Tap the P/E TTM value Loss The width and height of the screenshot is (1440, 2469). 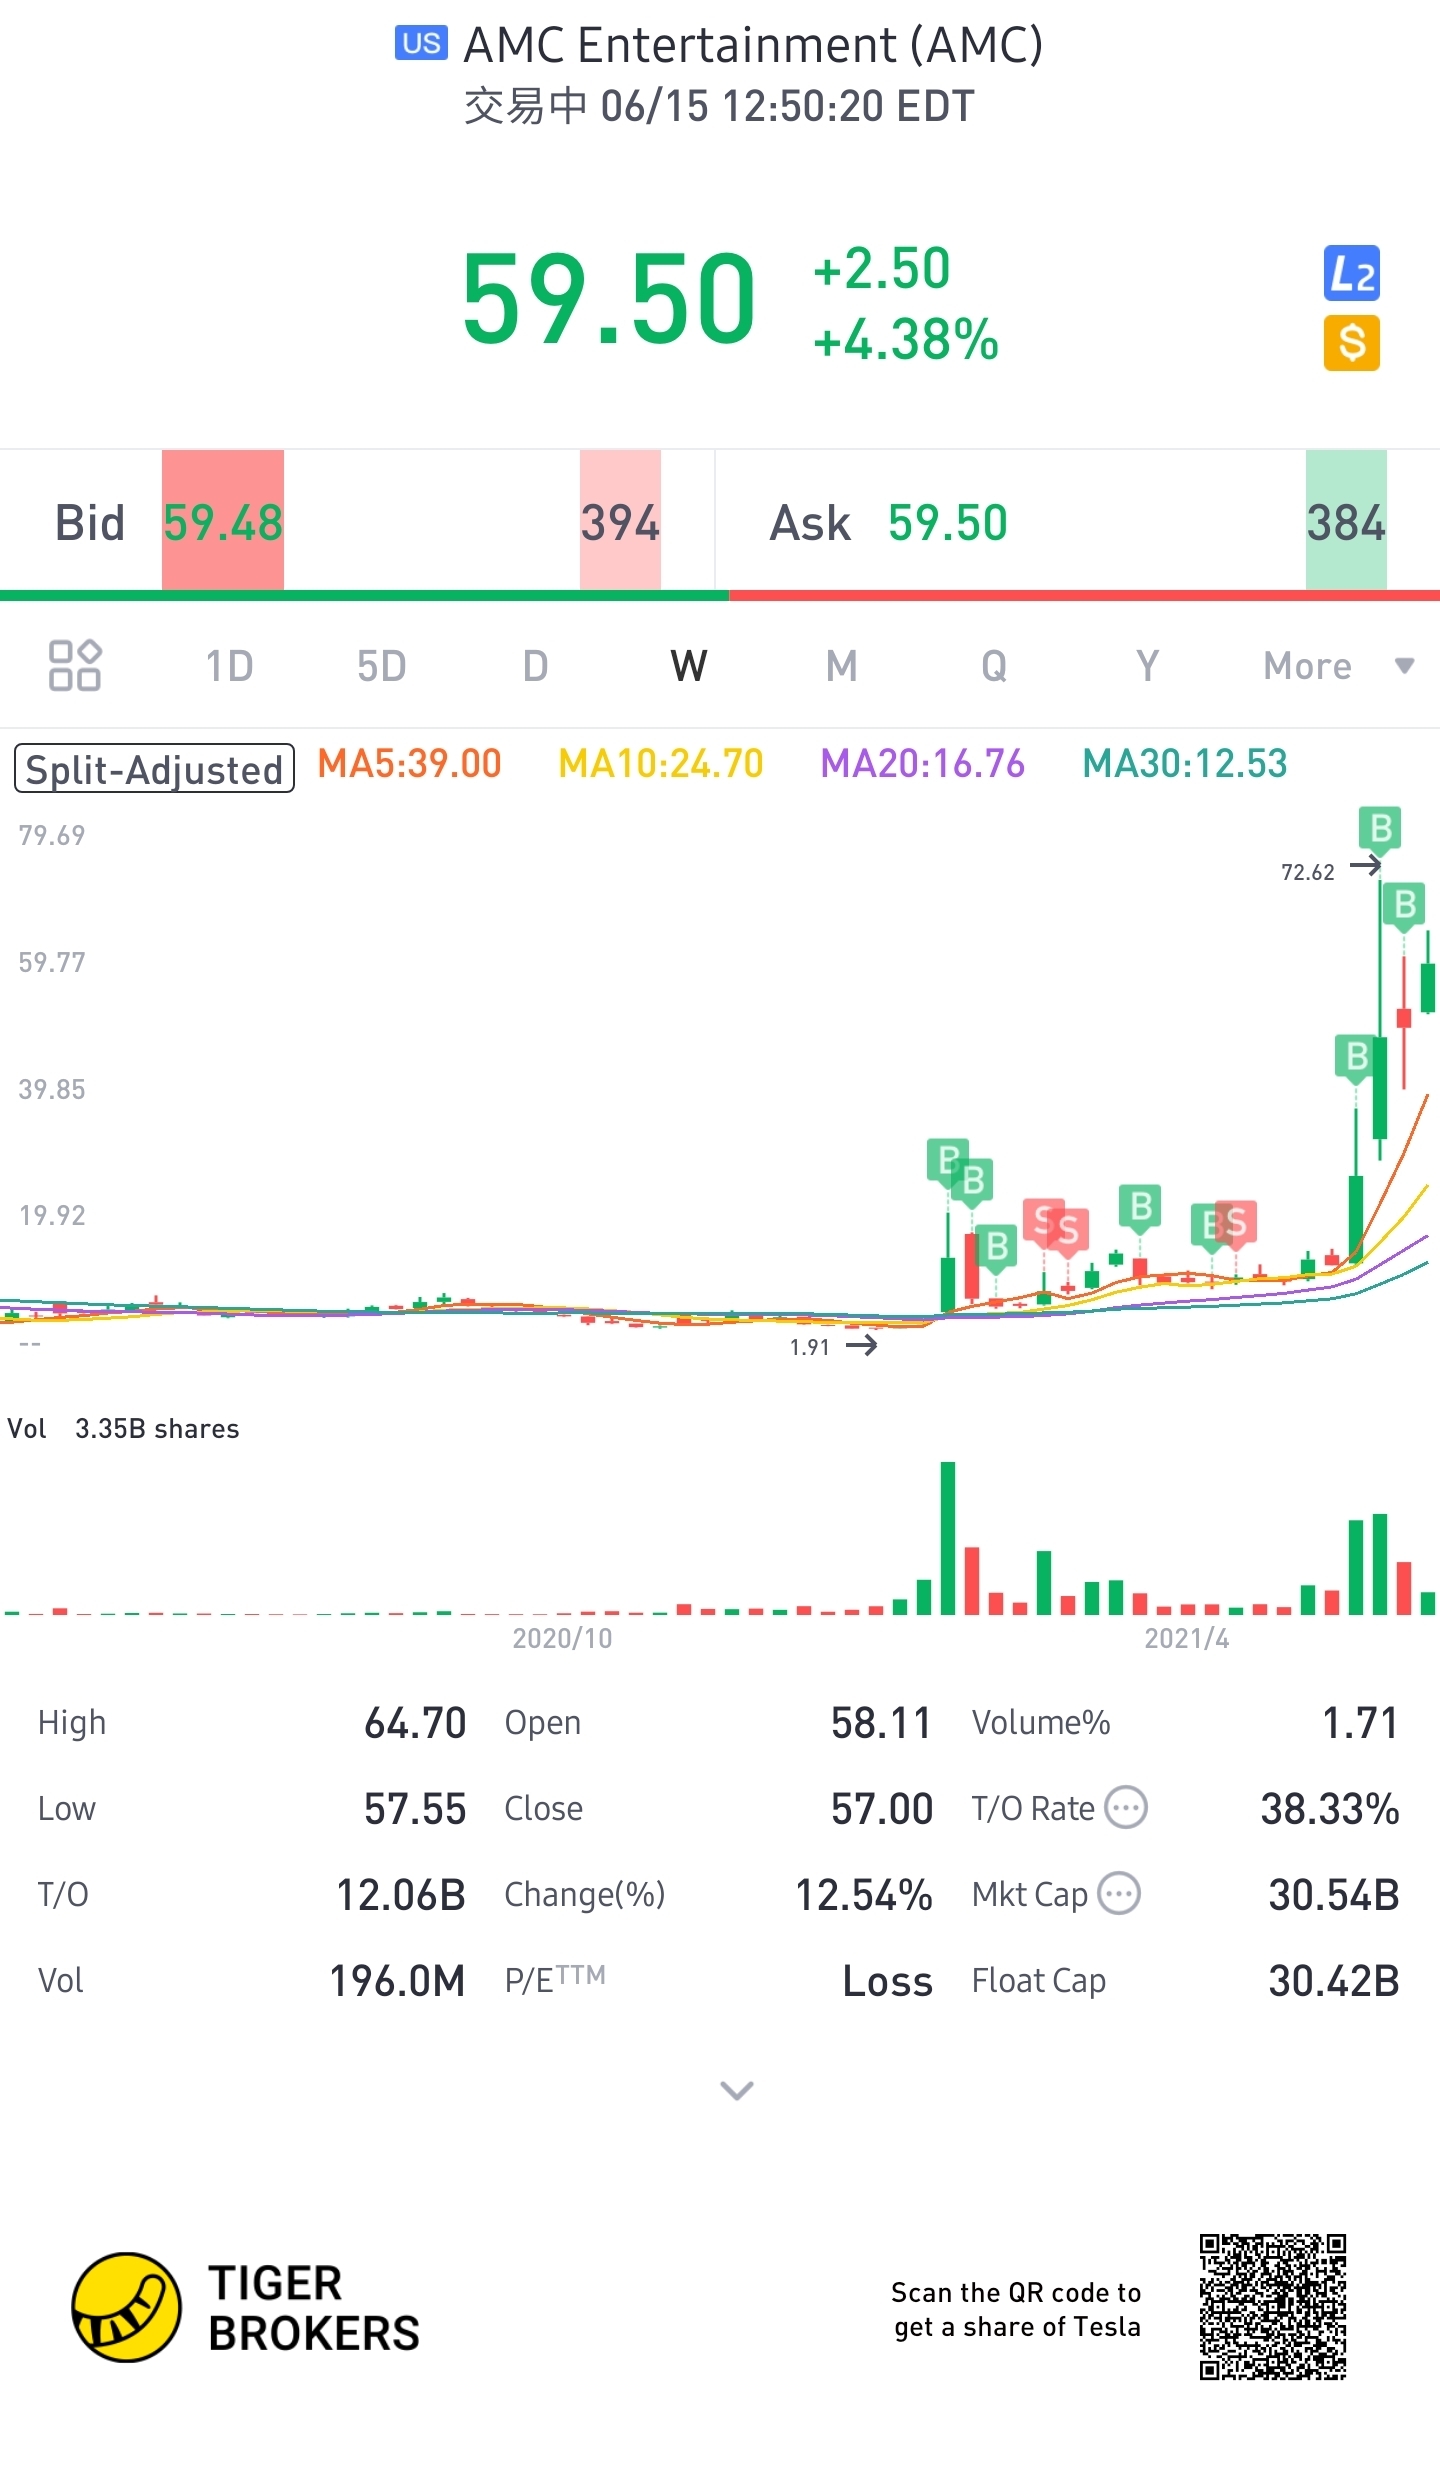pyautogui.click(x=887, y=1981)
